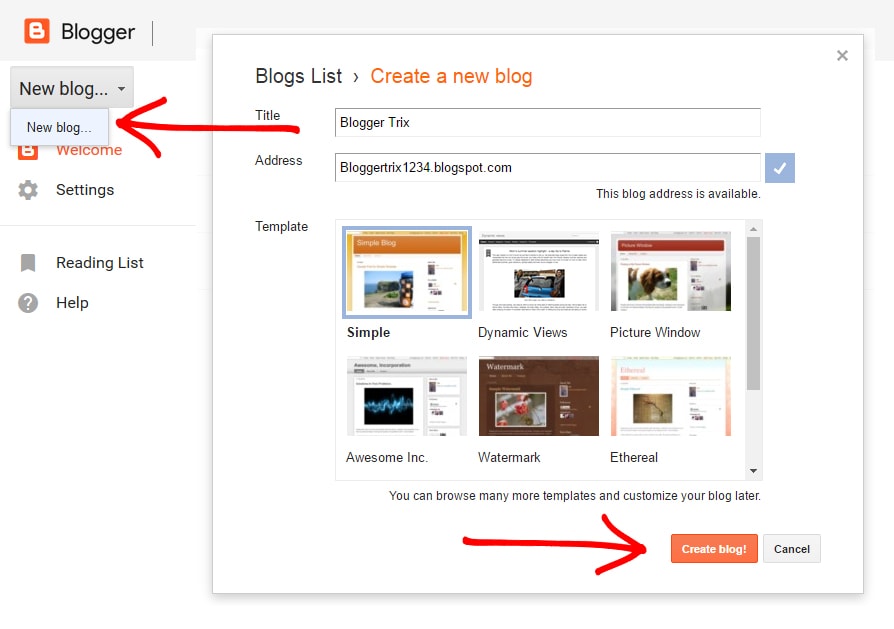Click the Awesome Inc. template label
The height and width of the screenshot is (629, 894).
387,457
